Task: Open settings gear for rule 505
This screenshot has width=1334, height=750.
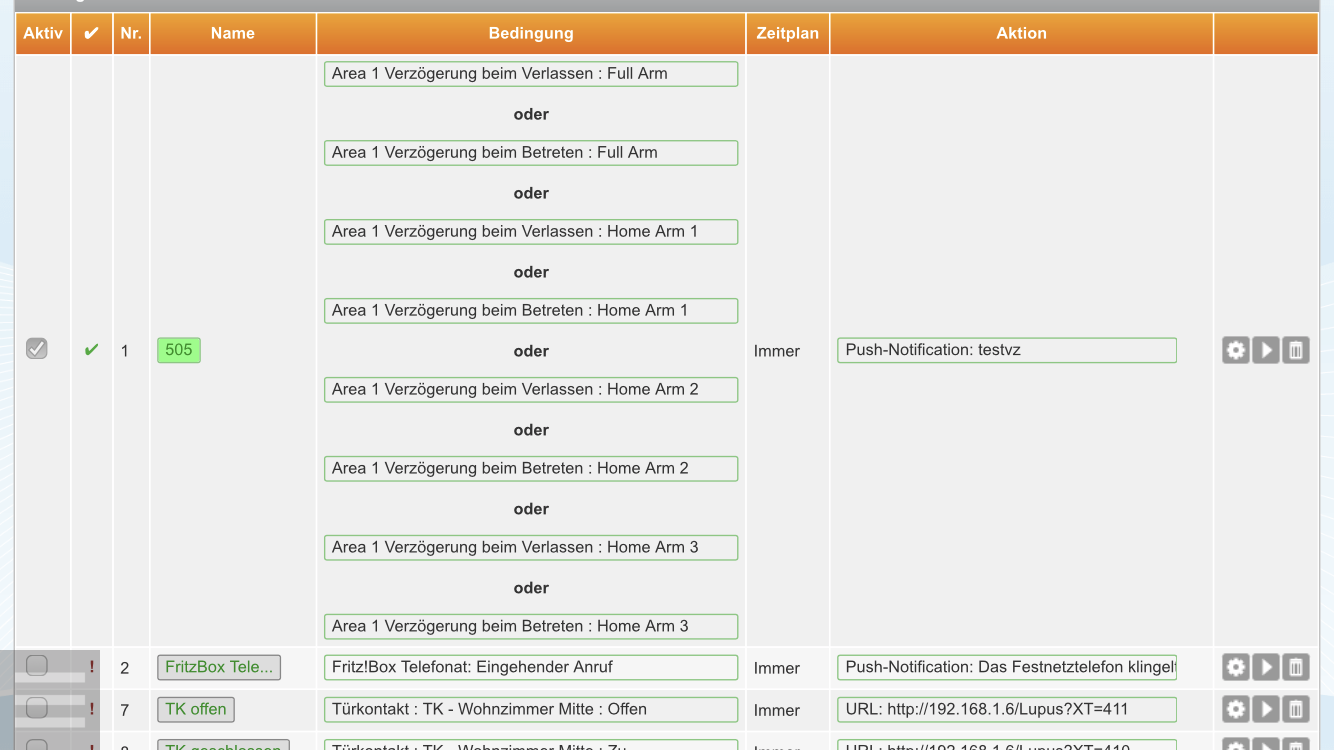Action: click(1236, 350)
